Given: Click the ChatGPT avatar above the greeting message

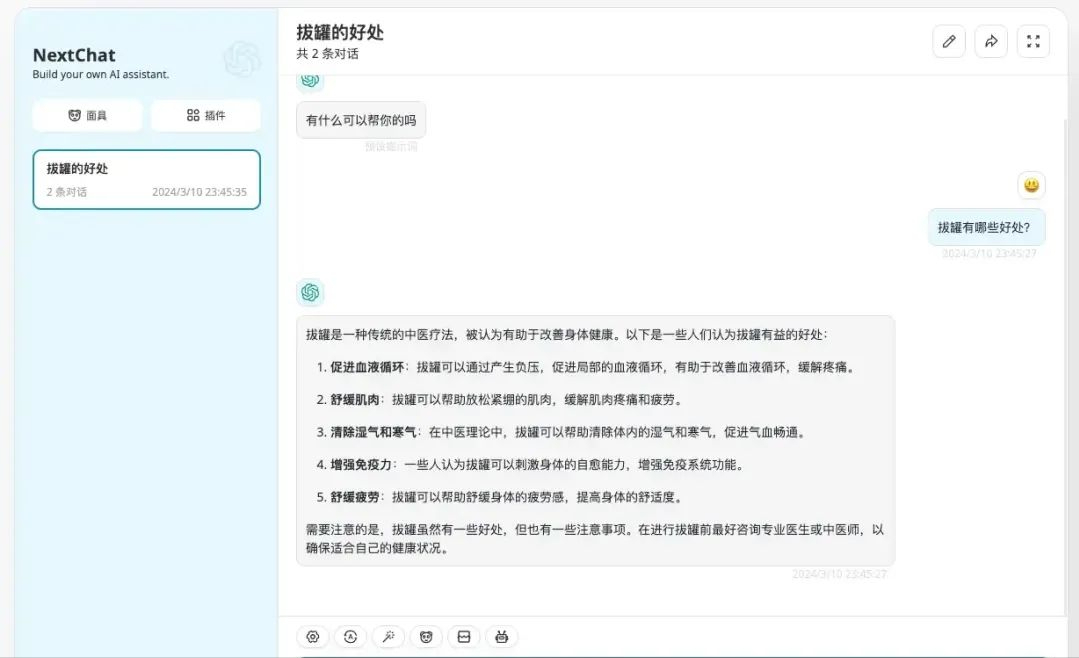Looking at the screenshot, I should pos(310,81).
